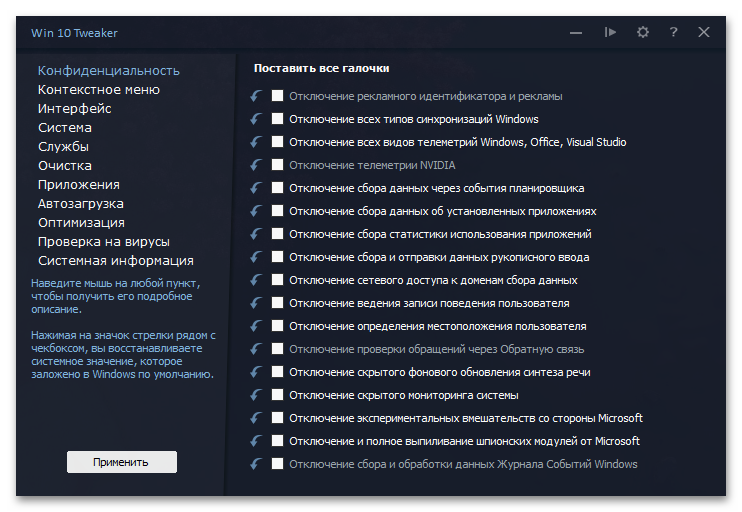Viewport: 742px width, 512px height.
Task: Check scheduler events data collection box
Action: point(277,187)
